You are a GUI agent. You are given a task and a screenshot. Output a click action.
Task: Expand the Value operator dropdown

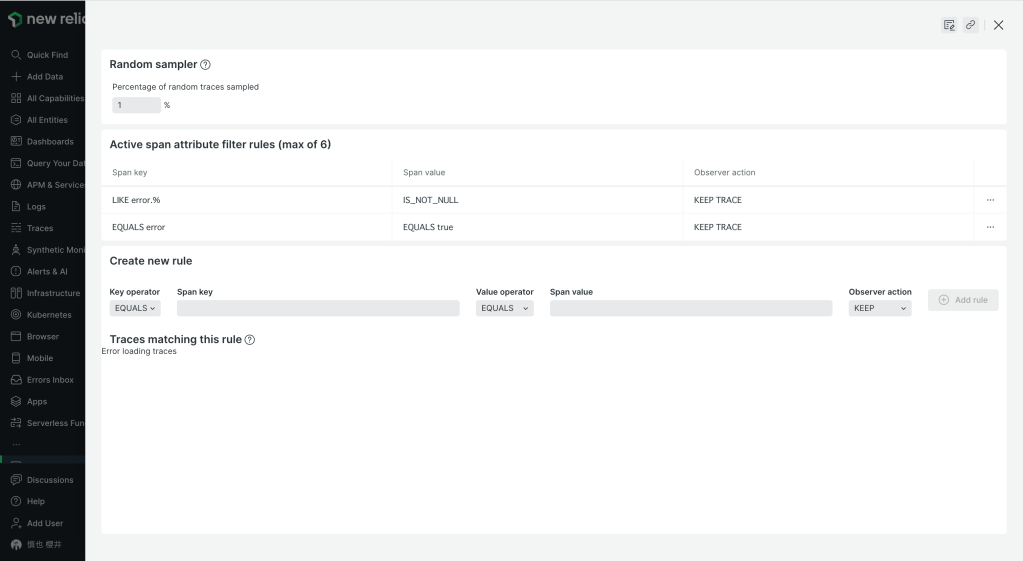504,308
